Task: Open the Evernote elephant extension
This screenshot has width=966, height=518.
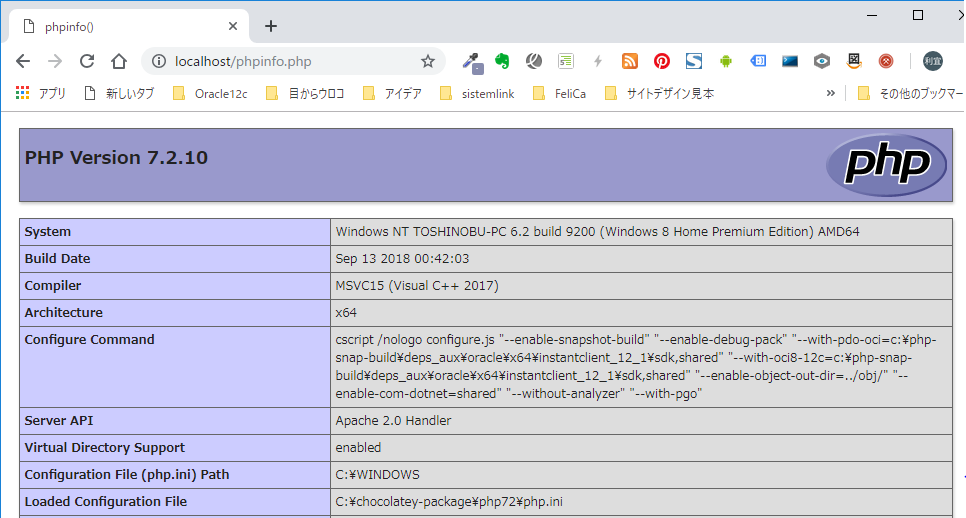Action: 502,61
